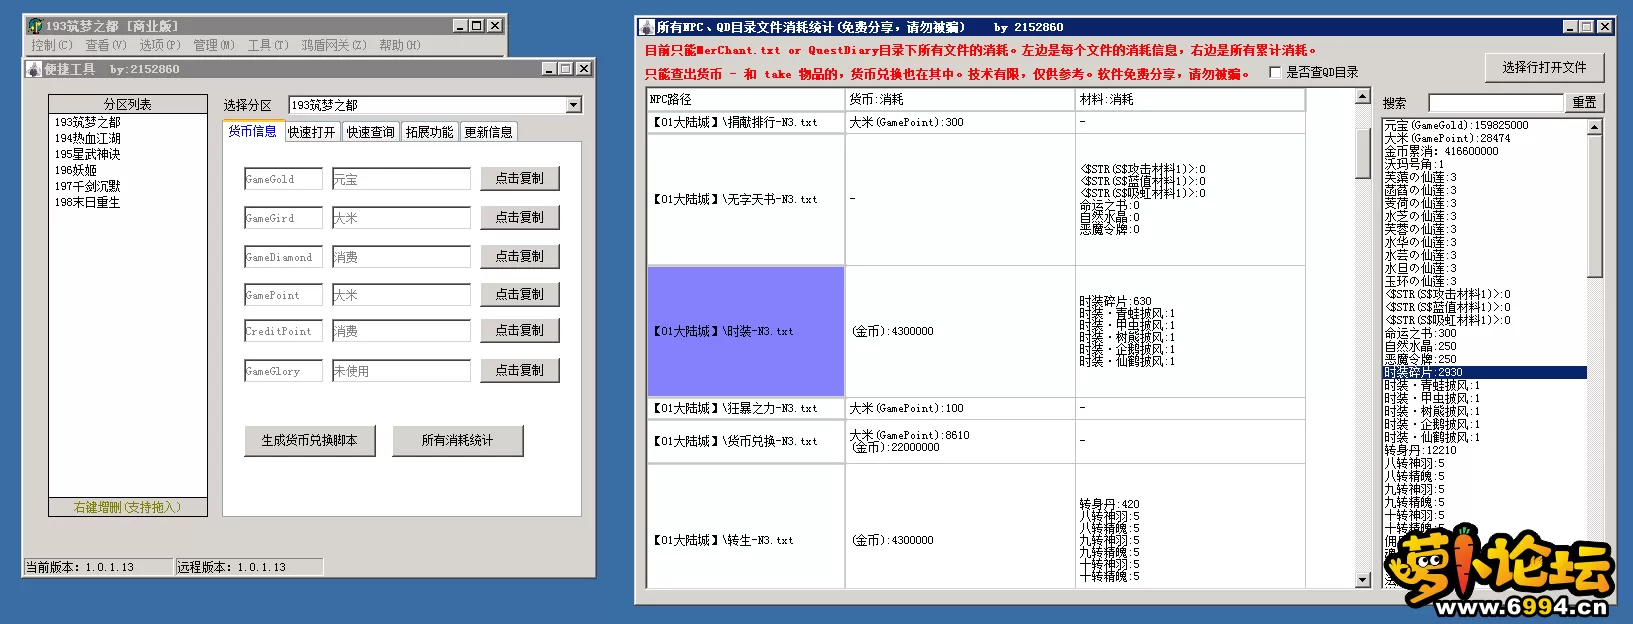Select 194热血江湖 in the 分区列表 list
Image resolution: width=1633 pixels, height=624 pixels.
(x=128, y=138)
